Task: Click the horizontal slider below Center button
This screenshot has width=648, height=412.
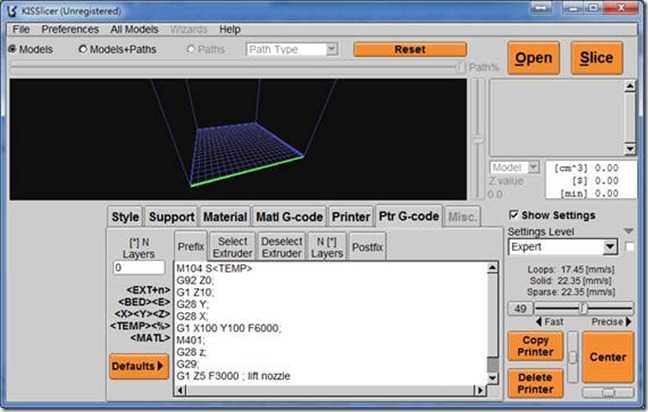Action: (608, 392)
